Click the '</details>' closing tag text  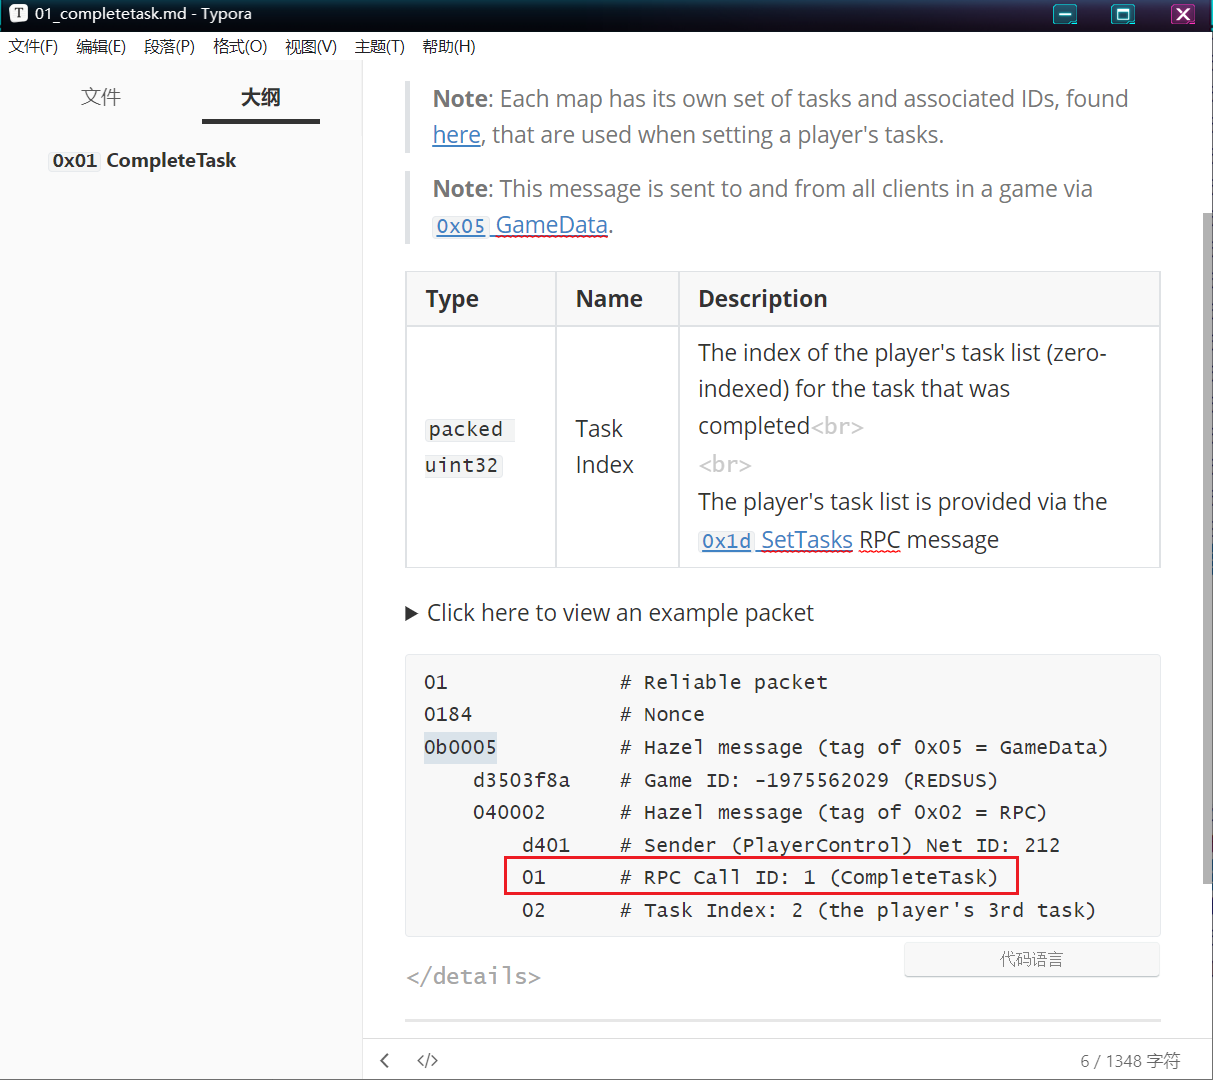pyautogui.click(x=474, y=976)
